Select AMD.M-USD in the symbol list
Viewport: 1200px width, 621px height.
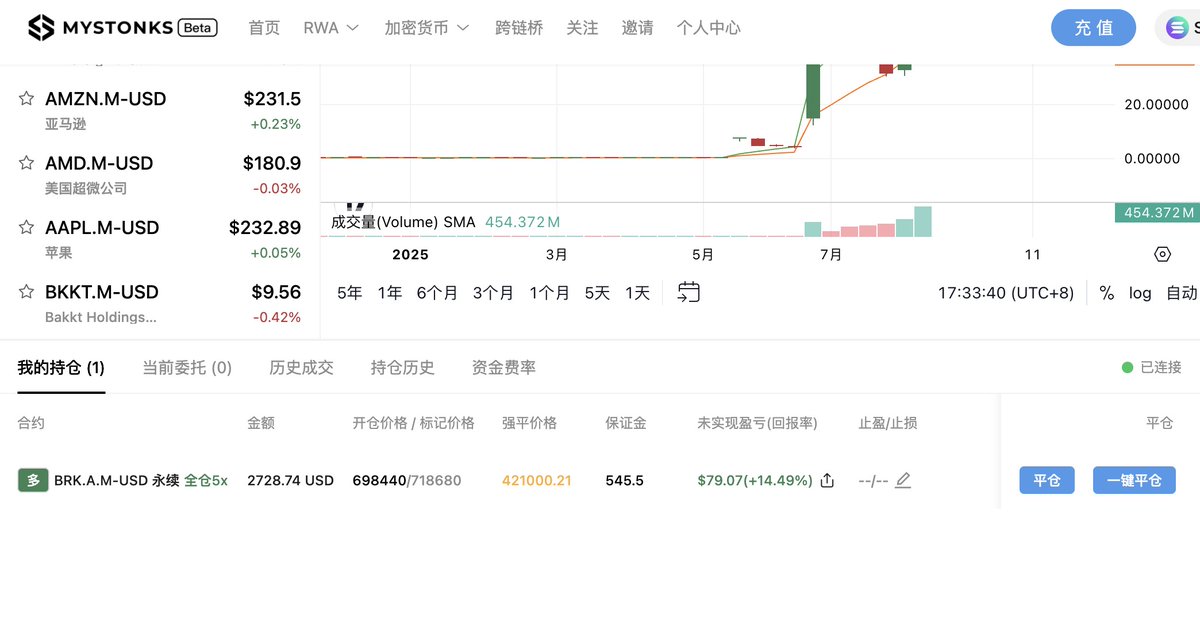point(160,174)
